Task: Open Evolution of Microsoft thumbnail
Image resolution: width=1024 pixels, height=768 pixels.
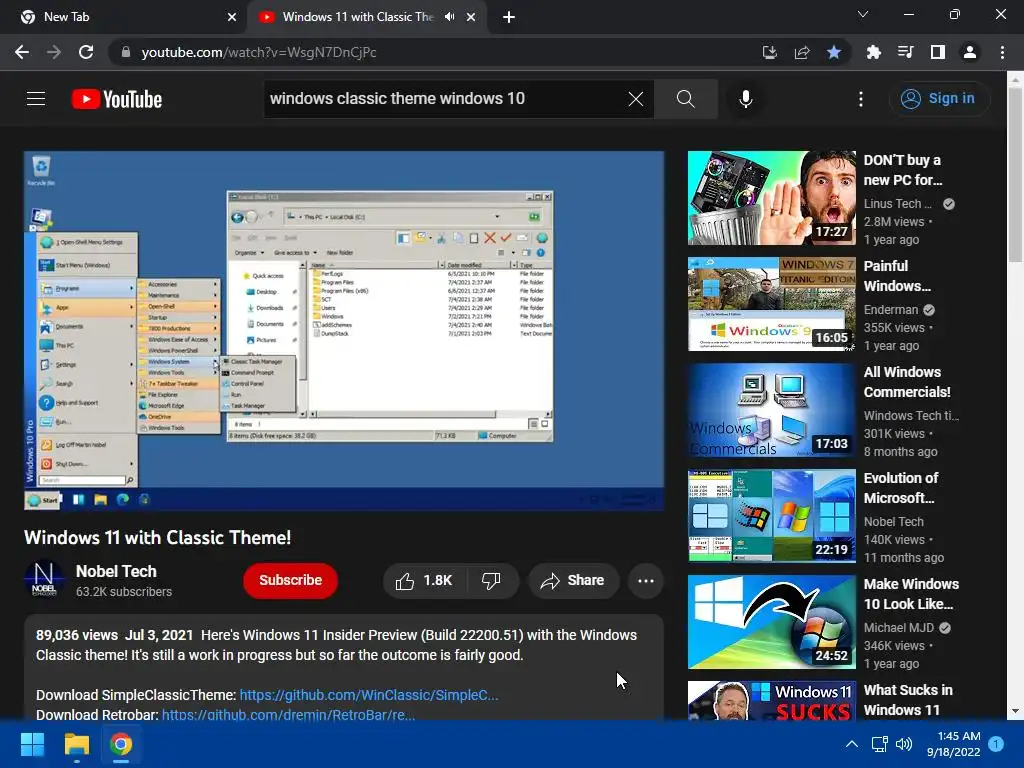Action: 771,515
